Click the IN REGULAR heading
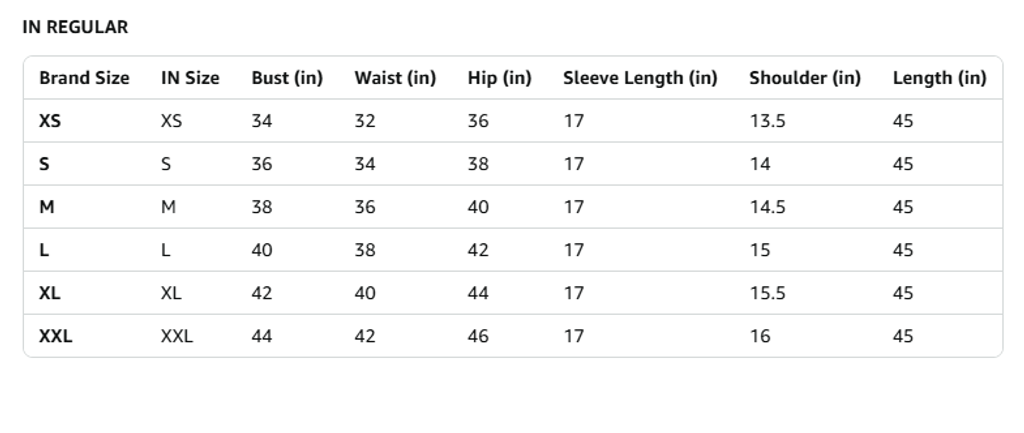This screenshot has height=433, width=1024. pos(75,27)
